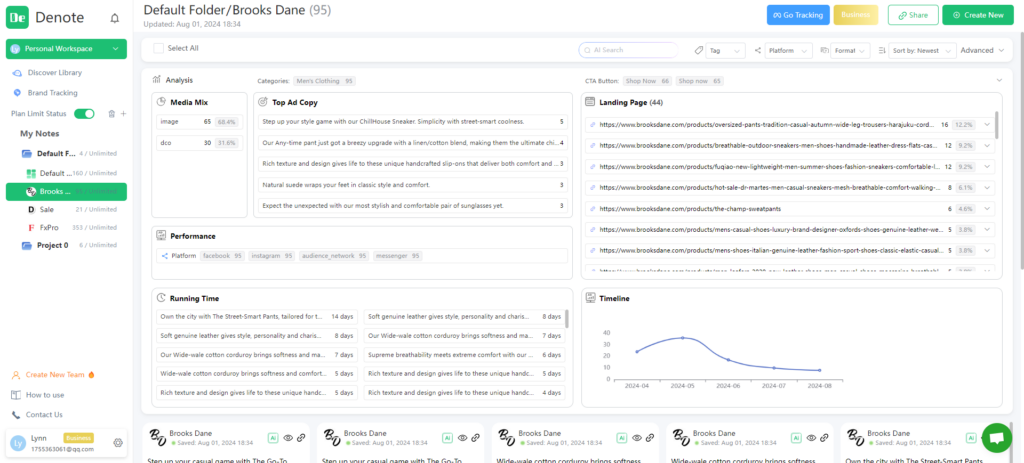Click Lynn's avatar icon
This screenshot has width=1024, height=463.
[x=18, y=443]
